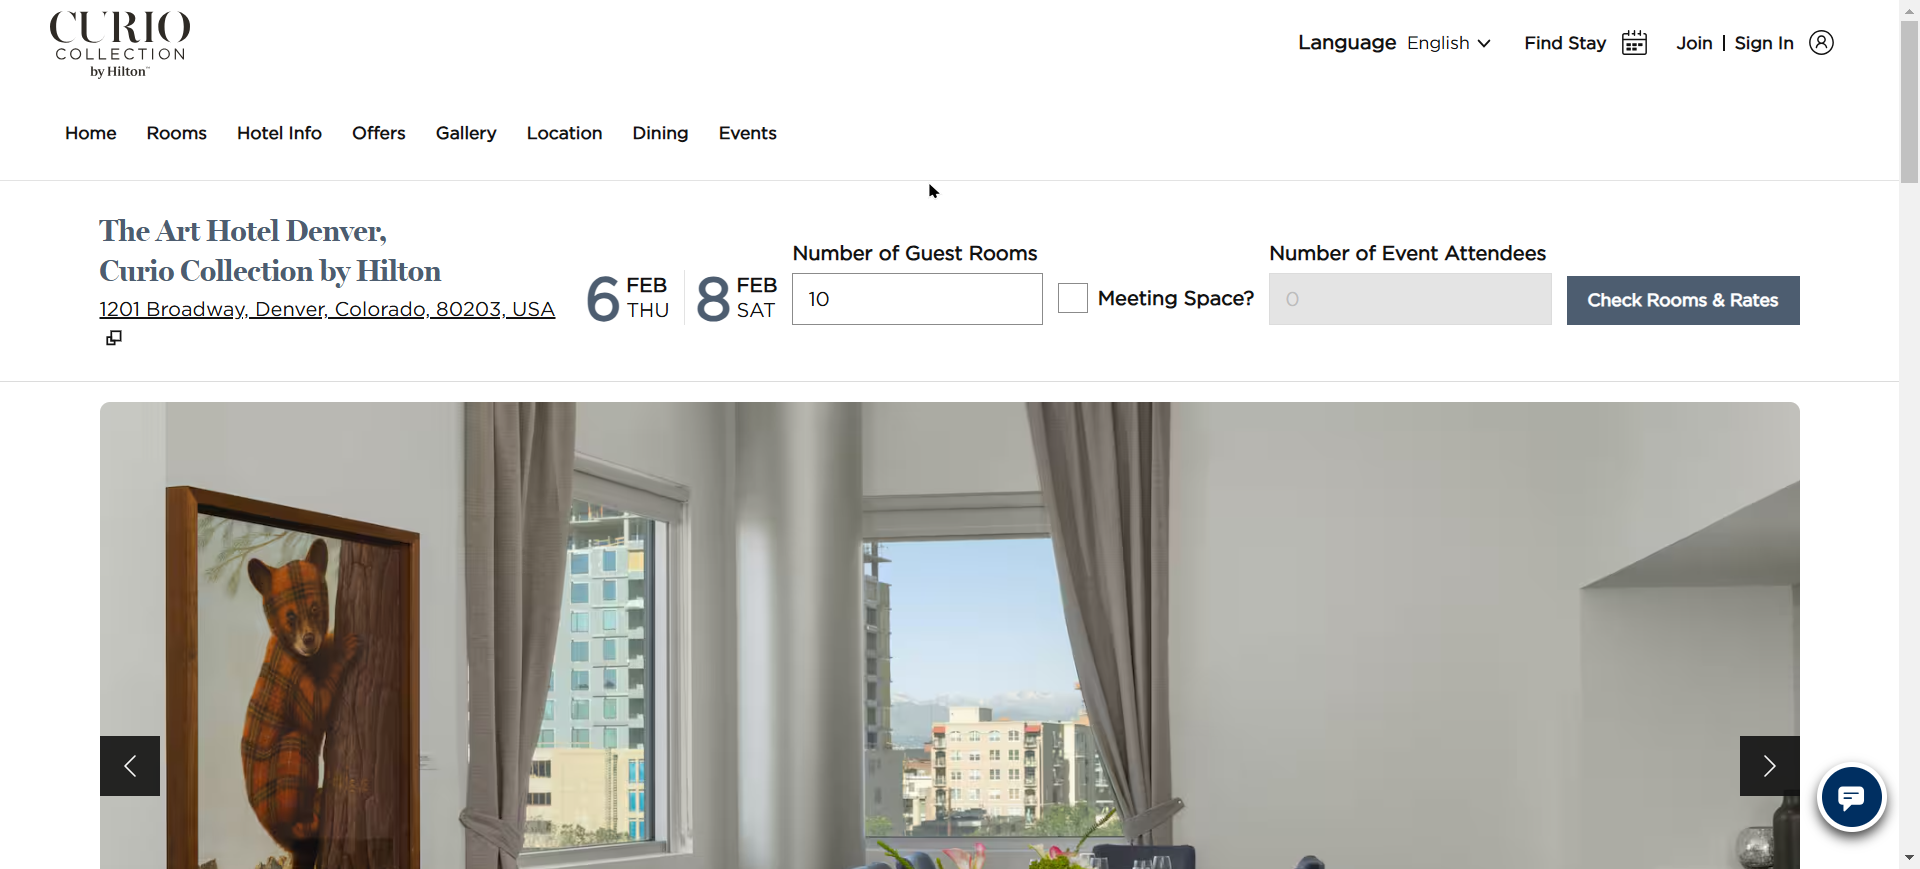Open the Find Stay calendar icon

[1634, 43]
